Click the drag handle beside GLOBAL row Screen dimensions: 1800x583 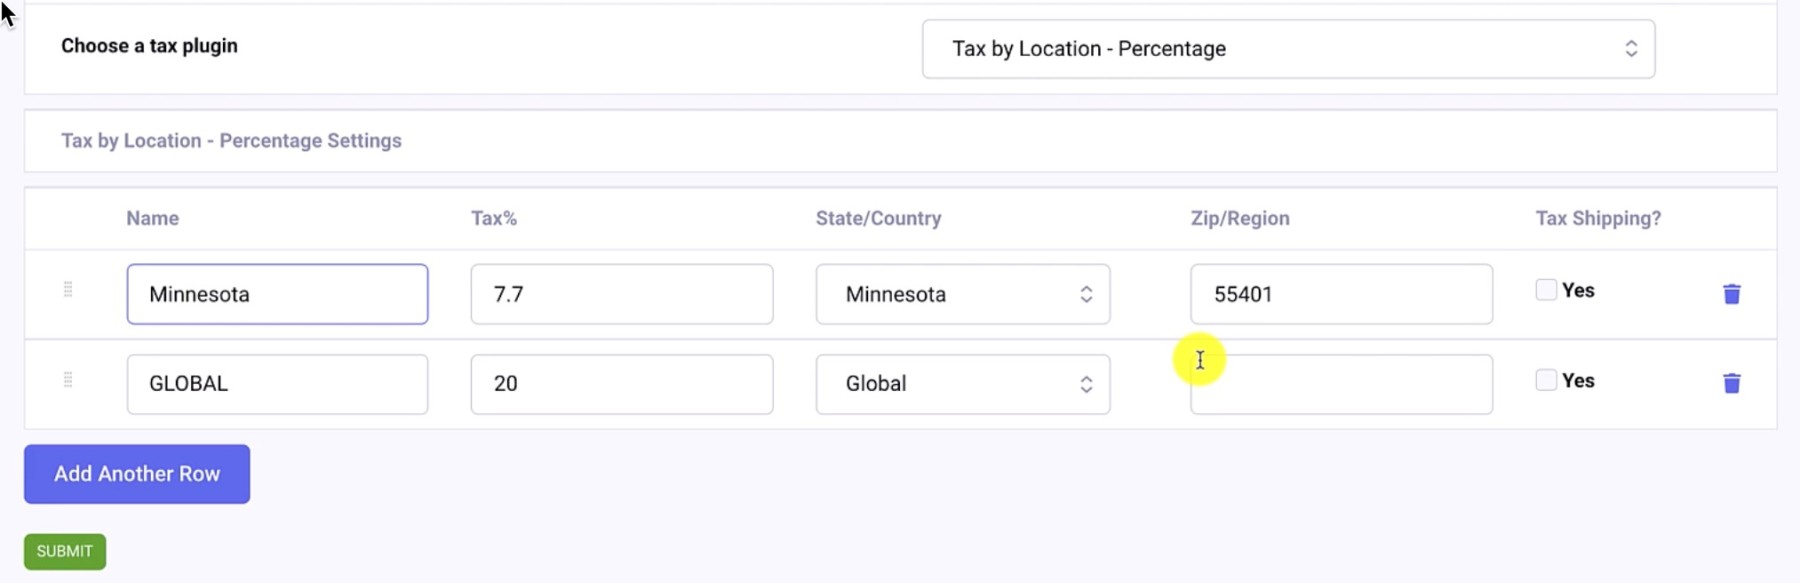[x=68, y=379]
